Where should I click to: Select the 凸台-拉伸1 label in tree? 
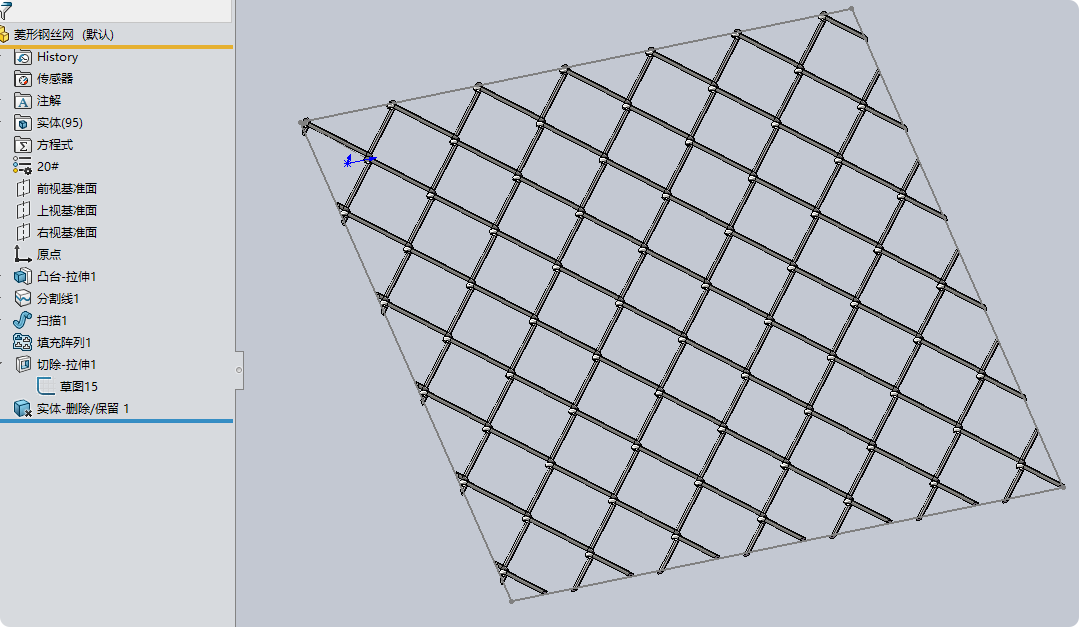(x=67, y=277)
